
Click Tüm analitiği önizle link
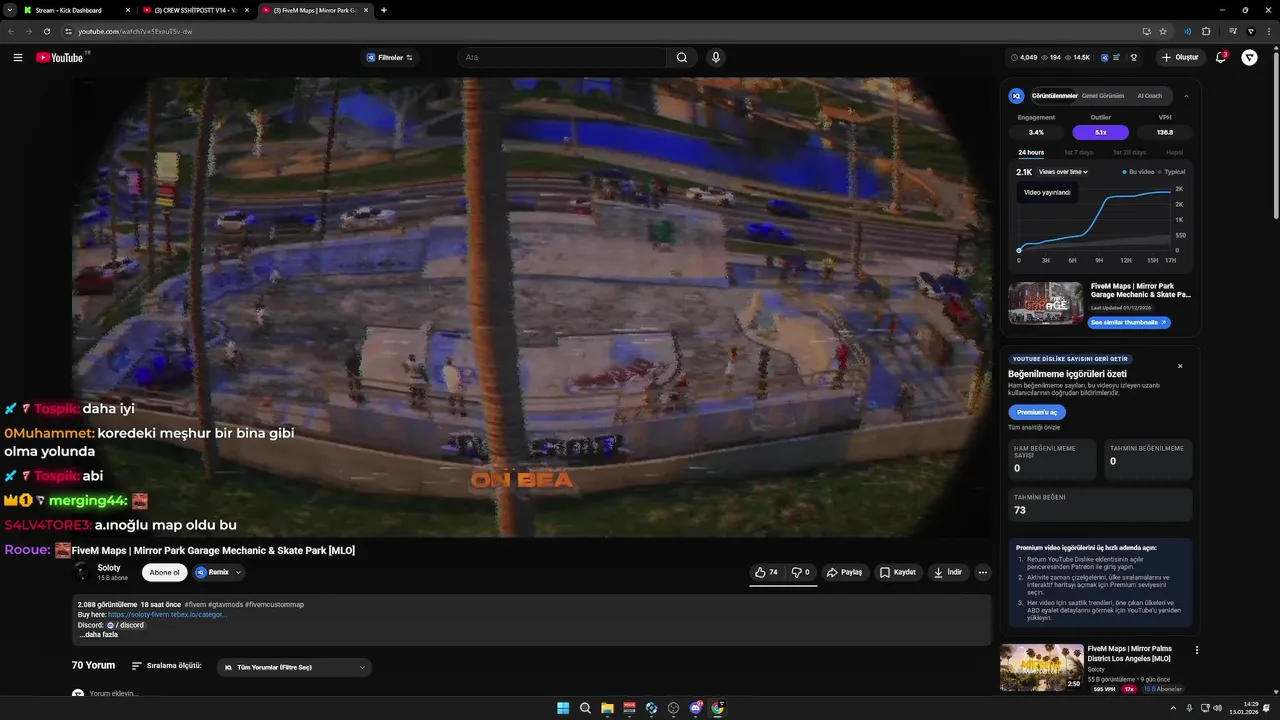1034,428
